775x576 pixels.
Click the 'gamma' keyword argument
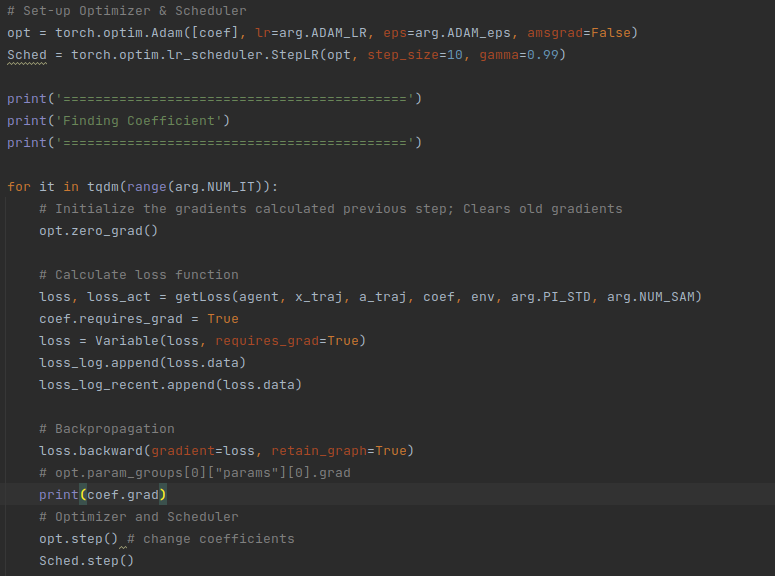tap(499, 55)
